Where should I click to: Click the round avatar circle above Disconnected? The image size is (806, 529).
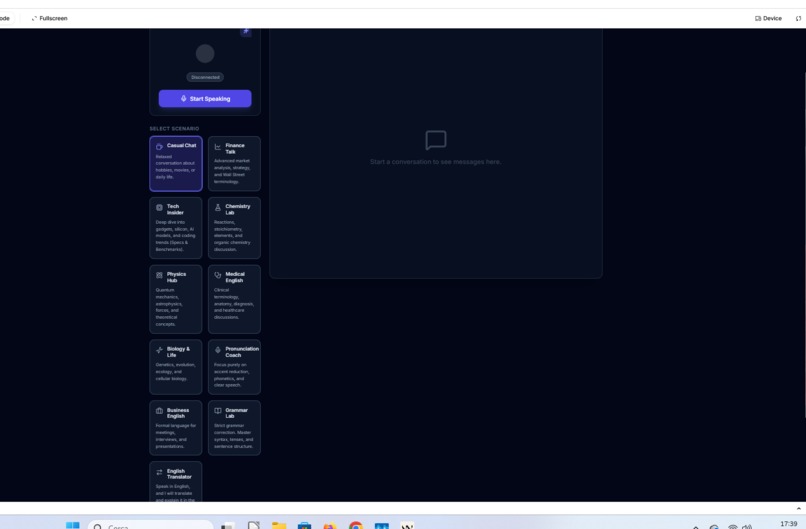click(x=205, y=53)
